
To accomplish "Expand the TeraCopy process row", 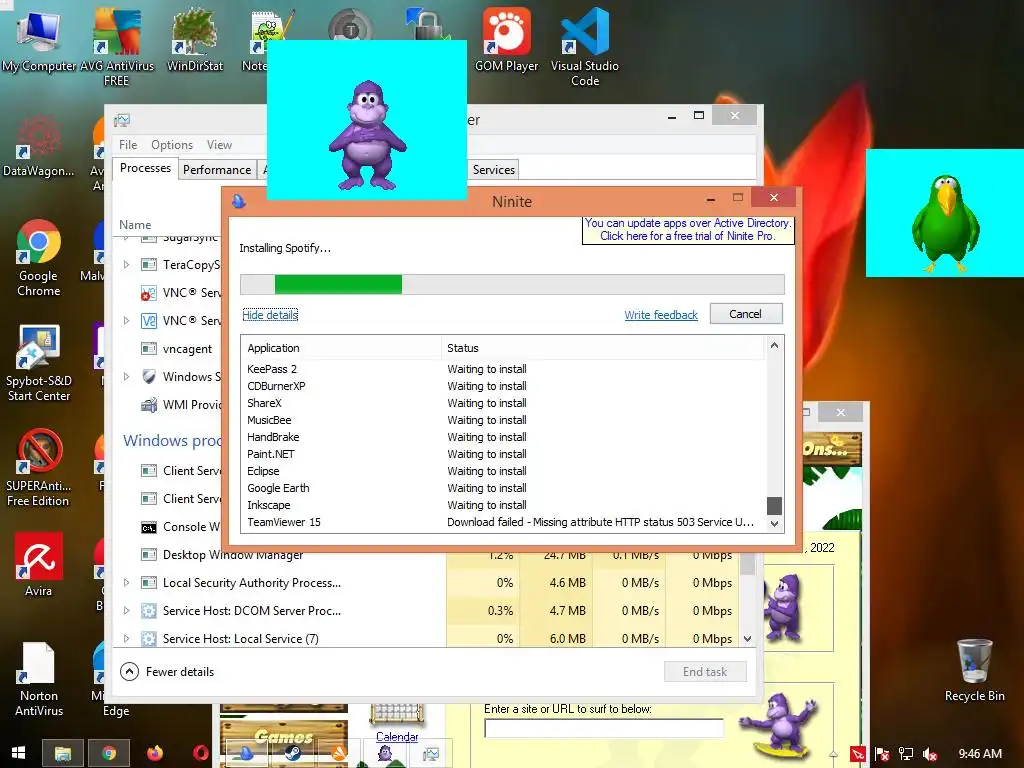I will pyautogui.click(x=127, y=264).
